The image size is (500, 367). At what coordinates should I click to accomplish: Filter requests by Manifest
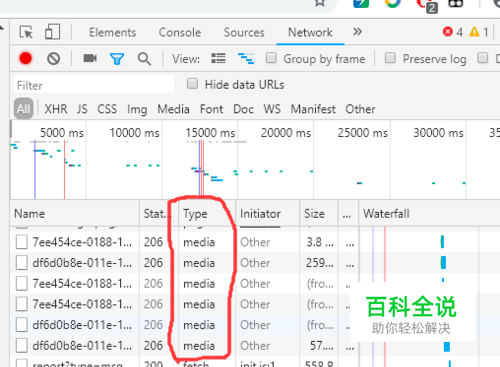pos(313,109)
